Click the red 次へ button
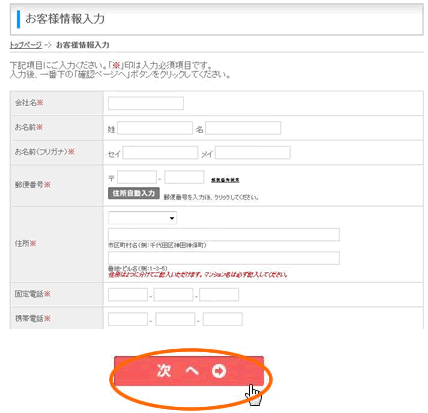Image resolution: width=428 pixels, height=413 pixels. (x=189, y=371)
